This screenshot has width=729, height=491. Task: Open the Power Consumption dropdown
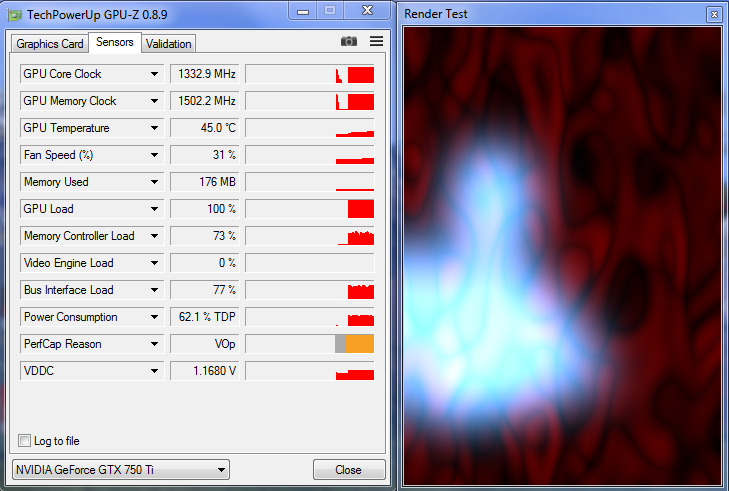(x=154, y=317)
